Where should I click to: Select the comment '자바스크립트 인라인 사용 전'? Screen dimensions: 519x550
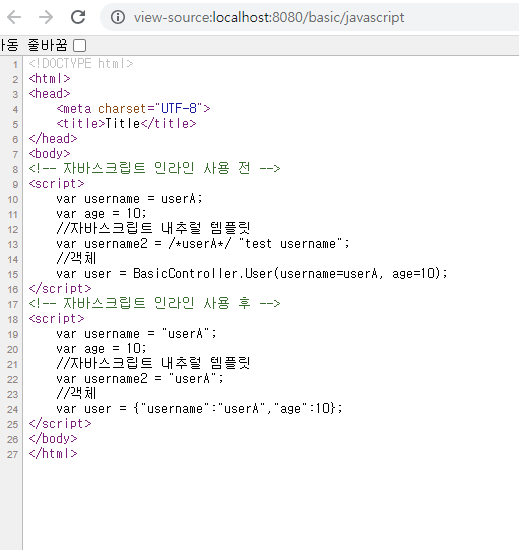pos(154,168)
